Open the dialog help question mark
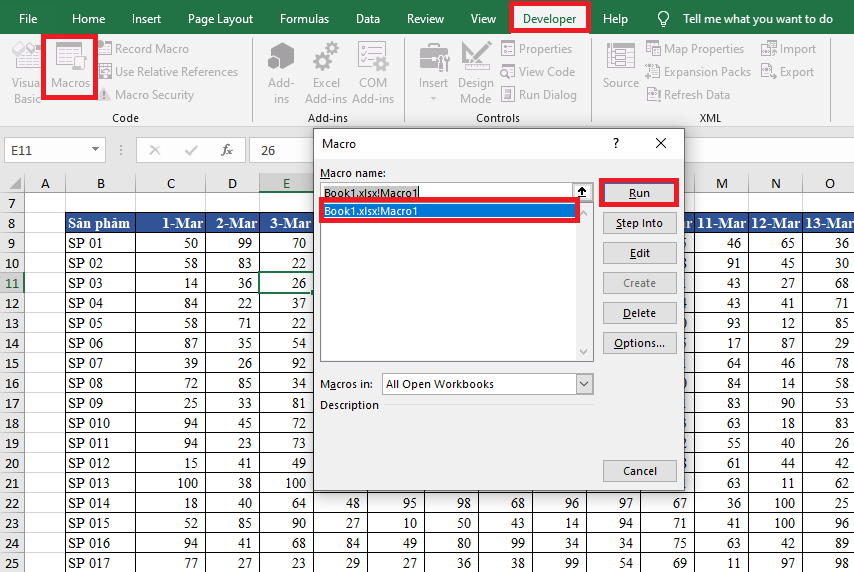Screen dimensions: 854x572 coord(616,144)
